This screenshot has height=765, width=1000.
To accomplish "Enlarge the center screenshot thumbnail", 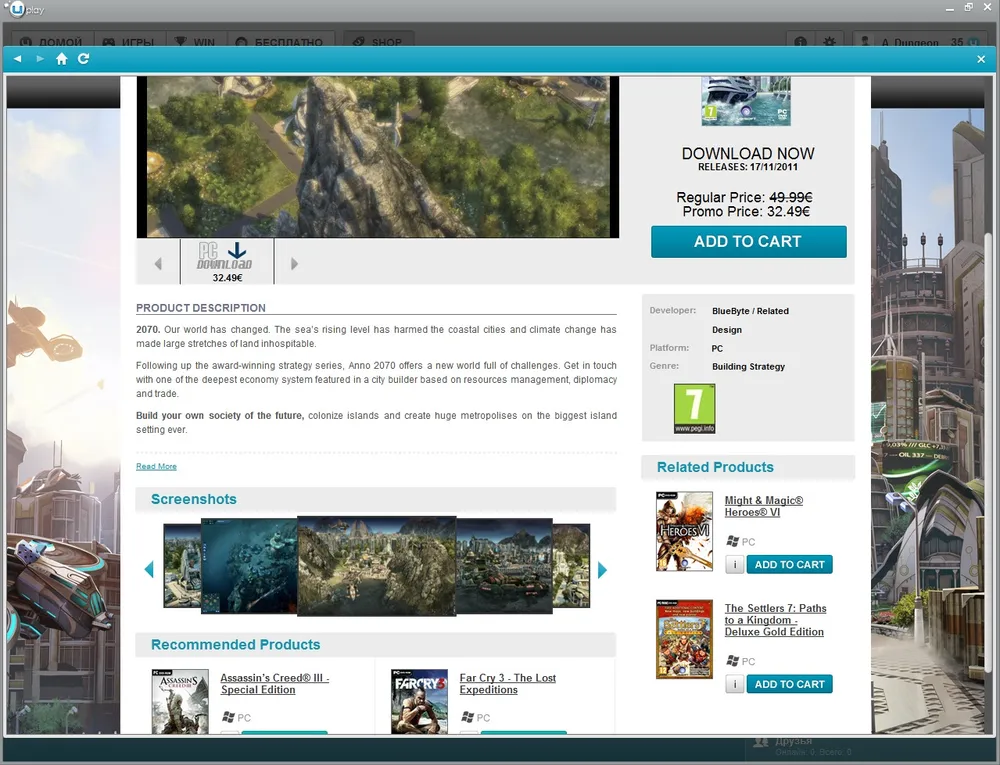I will pos(376,566).
